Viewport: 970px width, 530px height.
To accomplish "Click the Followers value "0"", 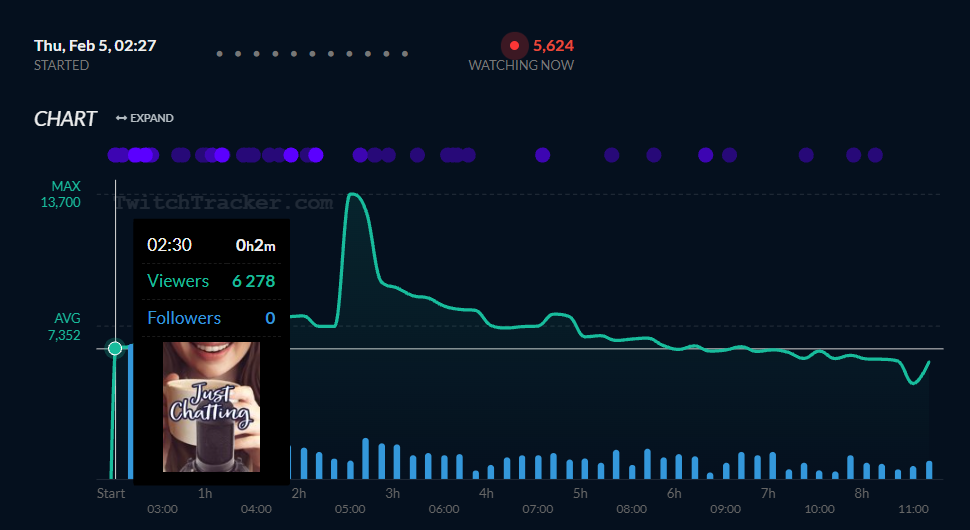I will [x=270, y=318].
